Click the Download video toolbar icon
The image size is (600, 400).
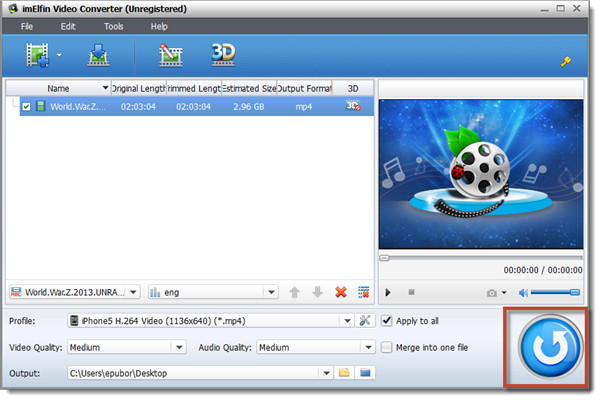point(98,55)
